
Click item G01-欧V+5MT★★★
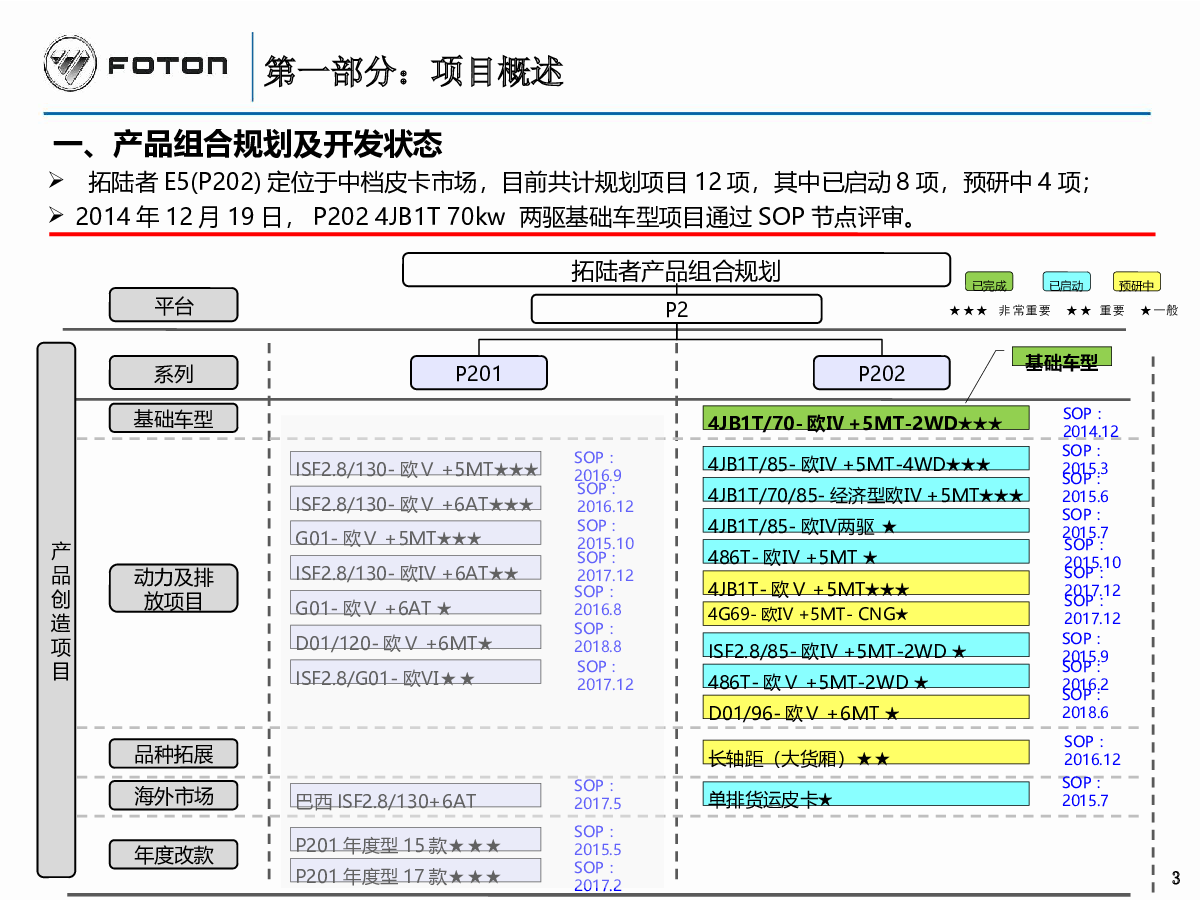click(416, 533)
